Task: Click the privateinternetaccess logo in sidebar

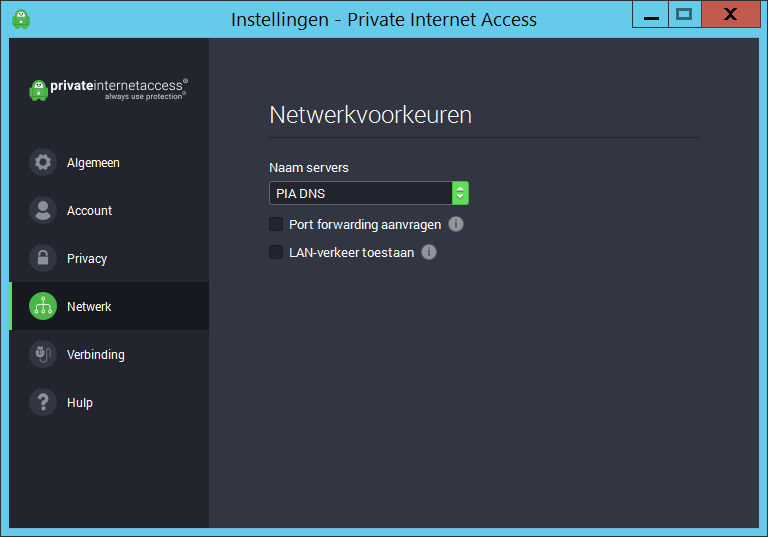Action: [108, 90]
